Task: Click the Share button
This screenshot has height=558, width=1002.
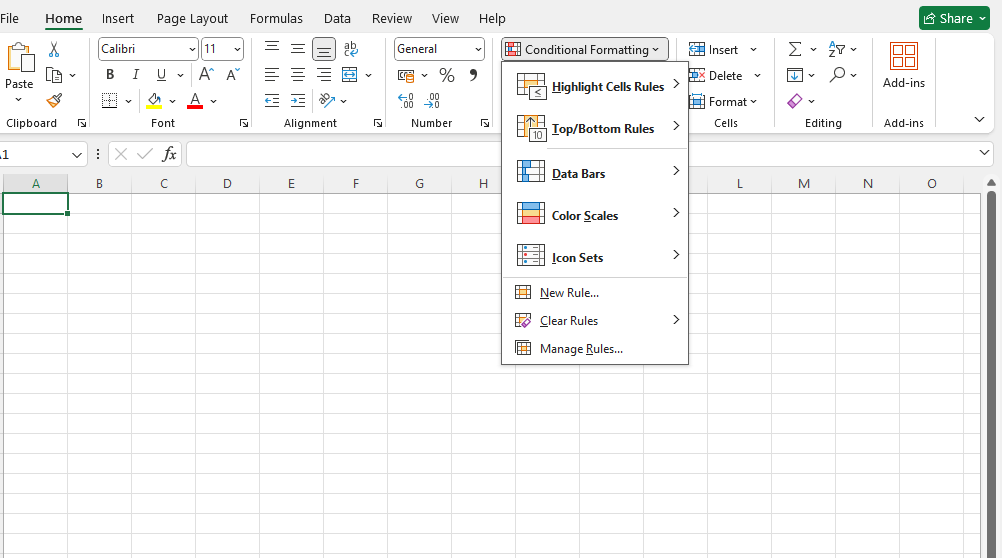Action: click(x=953, y=18)
